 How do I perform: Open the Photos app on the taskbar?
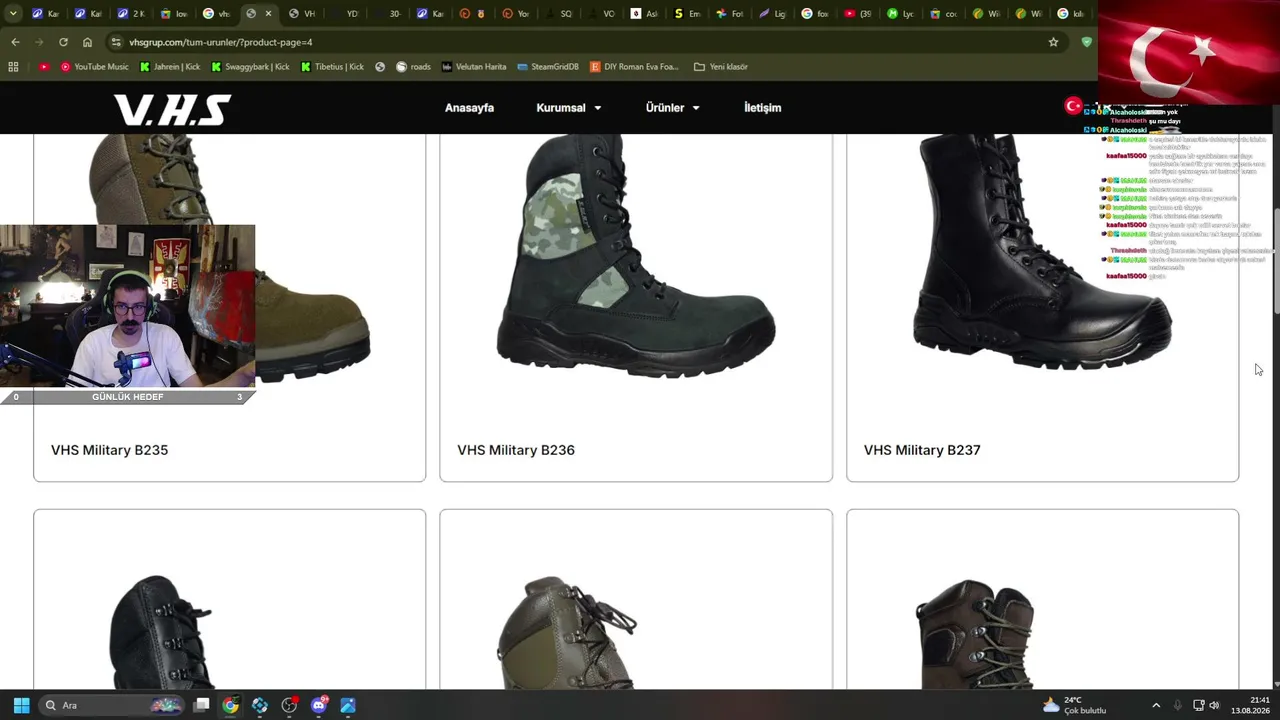[x=348, y=705]
